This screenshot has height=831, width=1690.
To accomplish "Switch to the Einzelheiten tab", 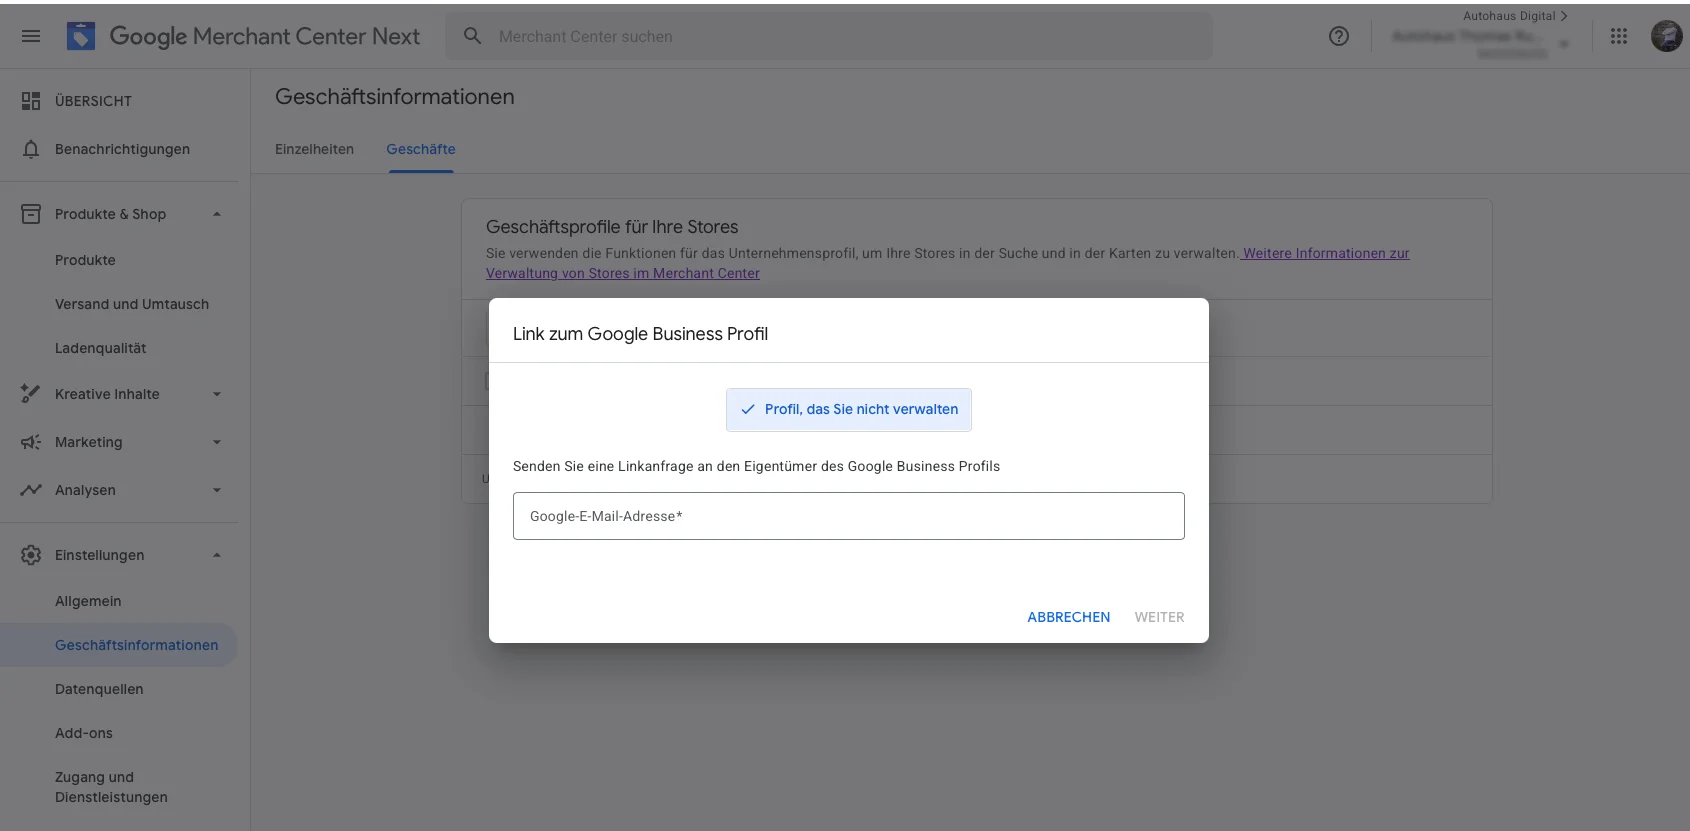I will 314,149.
